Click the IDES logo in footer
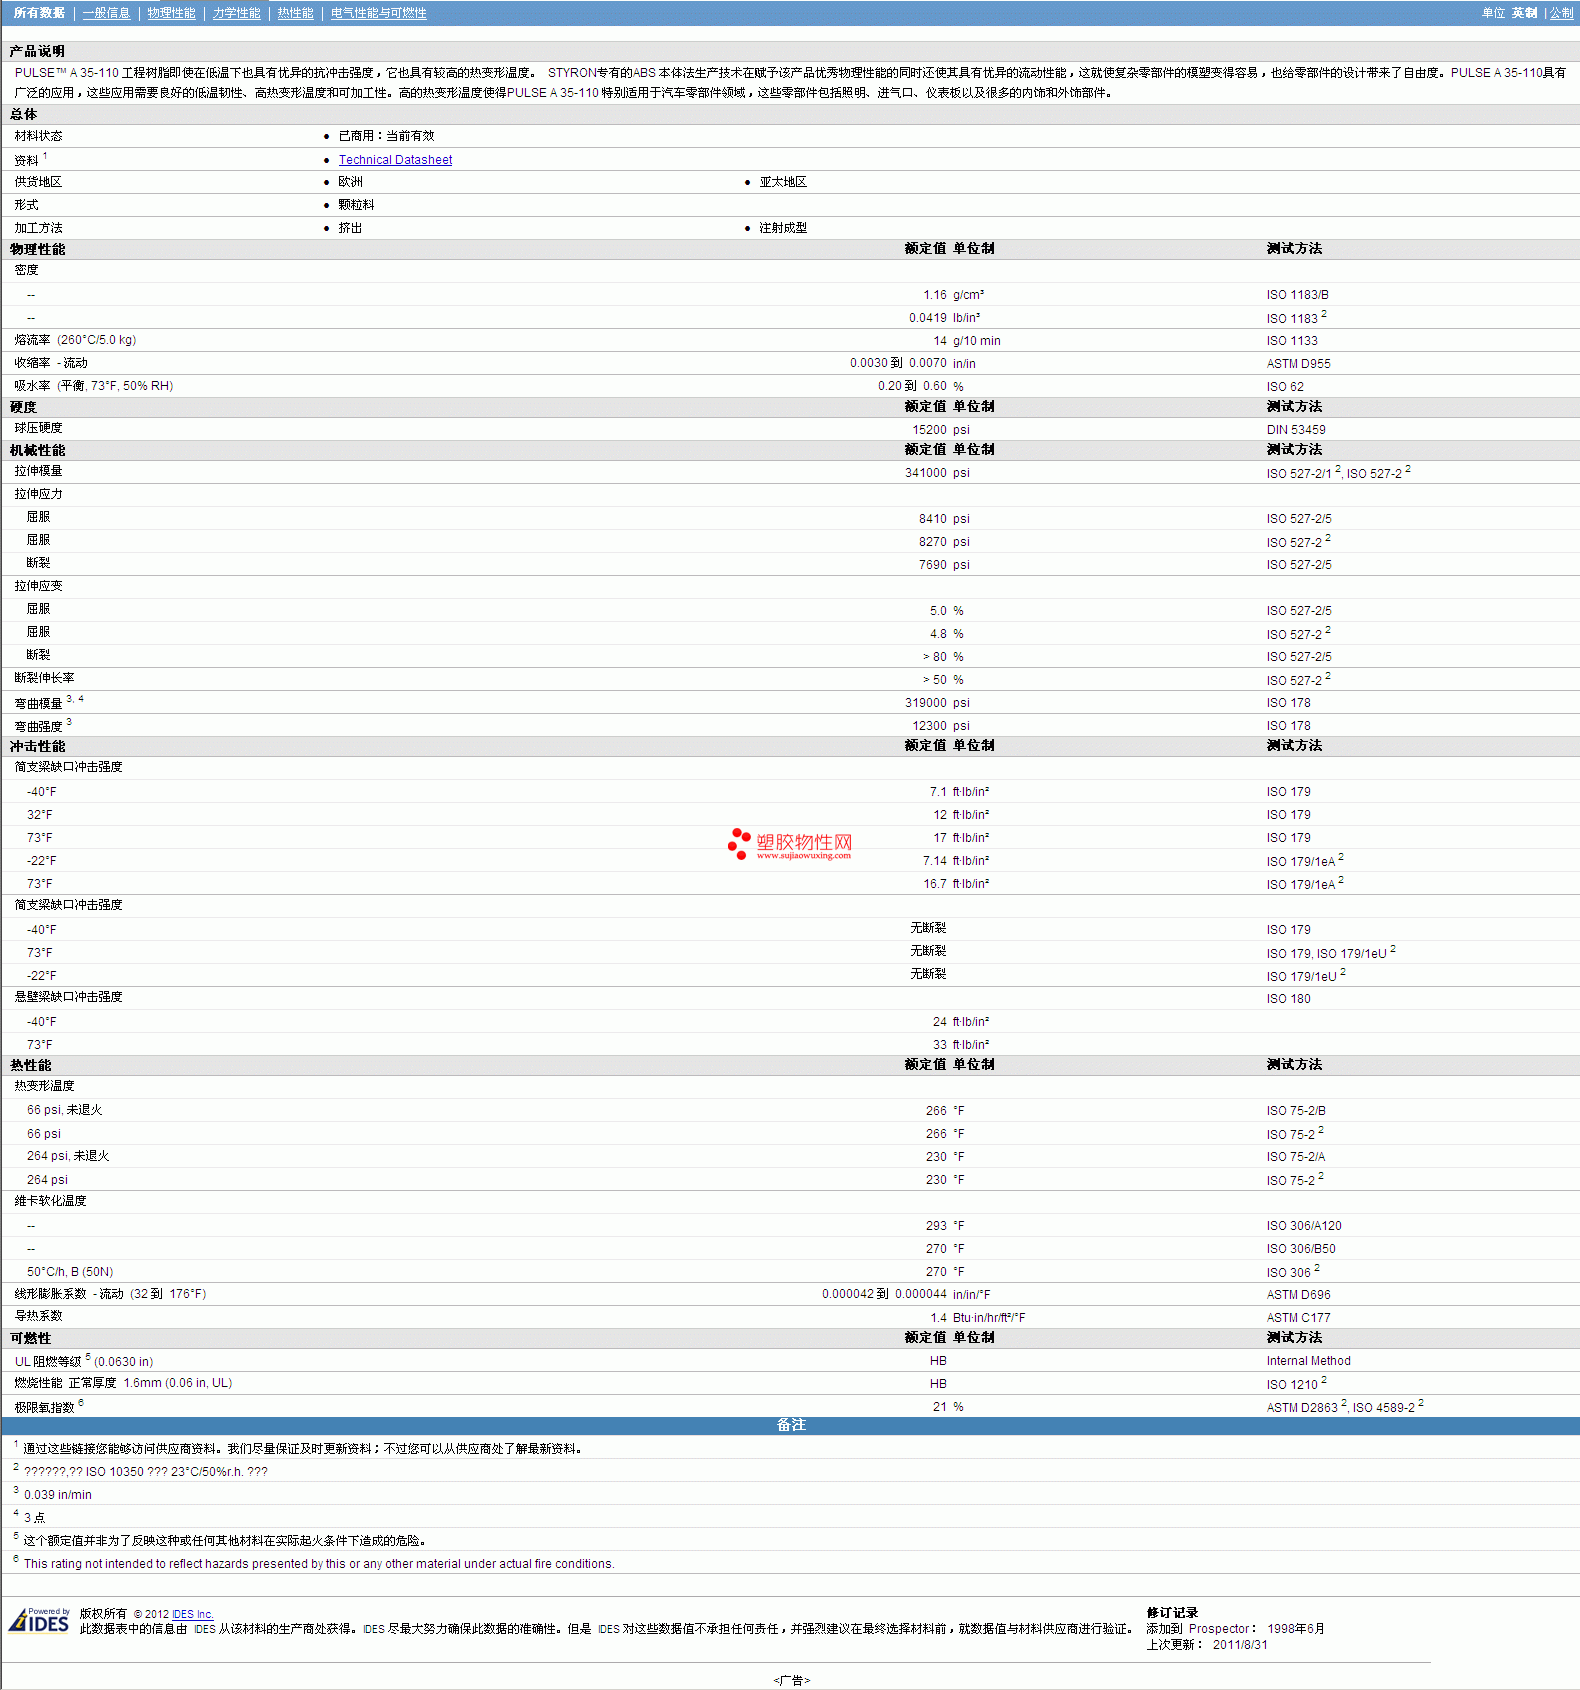Image resolution: width=1580 pixels, height=1690 pixels. click(39, 1619)
